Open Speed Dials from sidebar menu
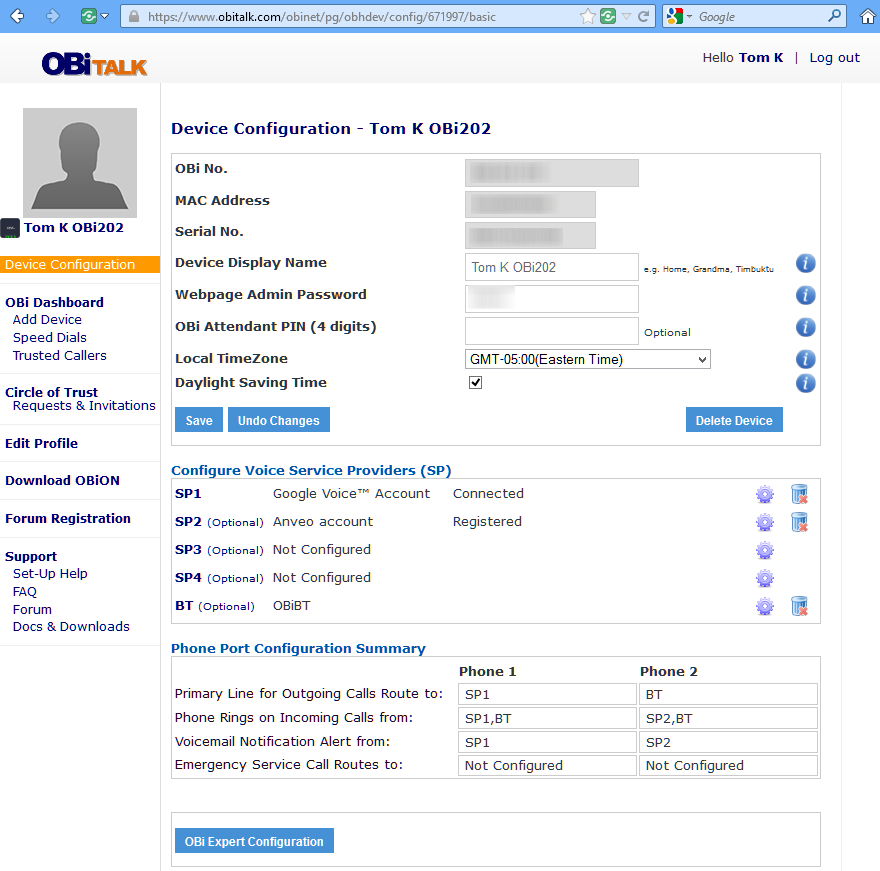Viewport: 880px width, 871px height. tap(50, 338)
